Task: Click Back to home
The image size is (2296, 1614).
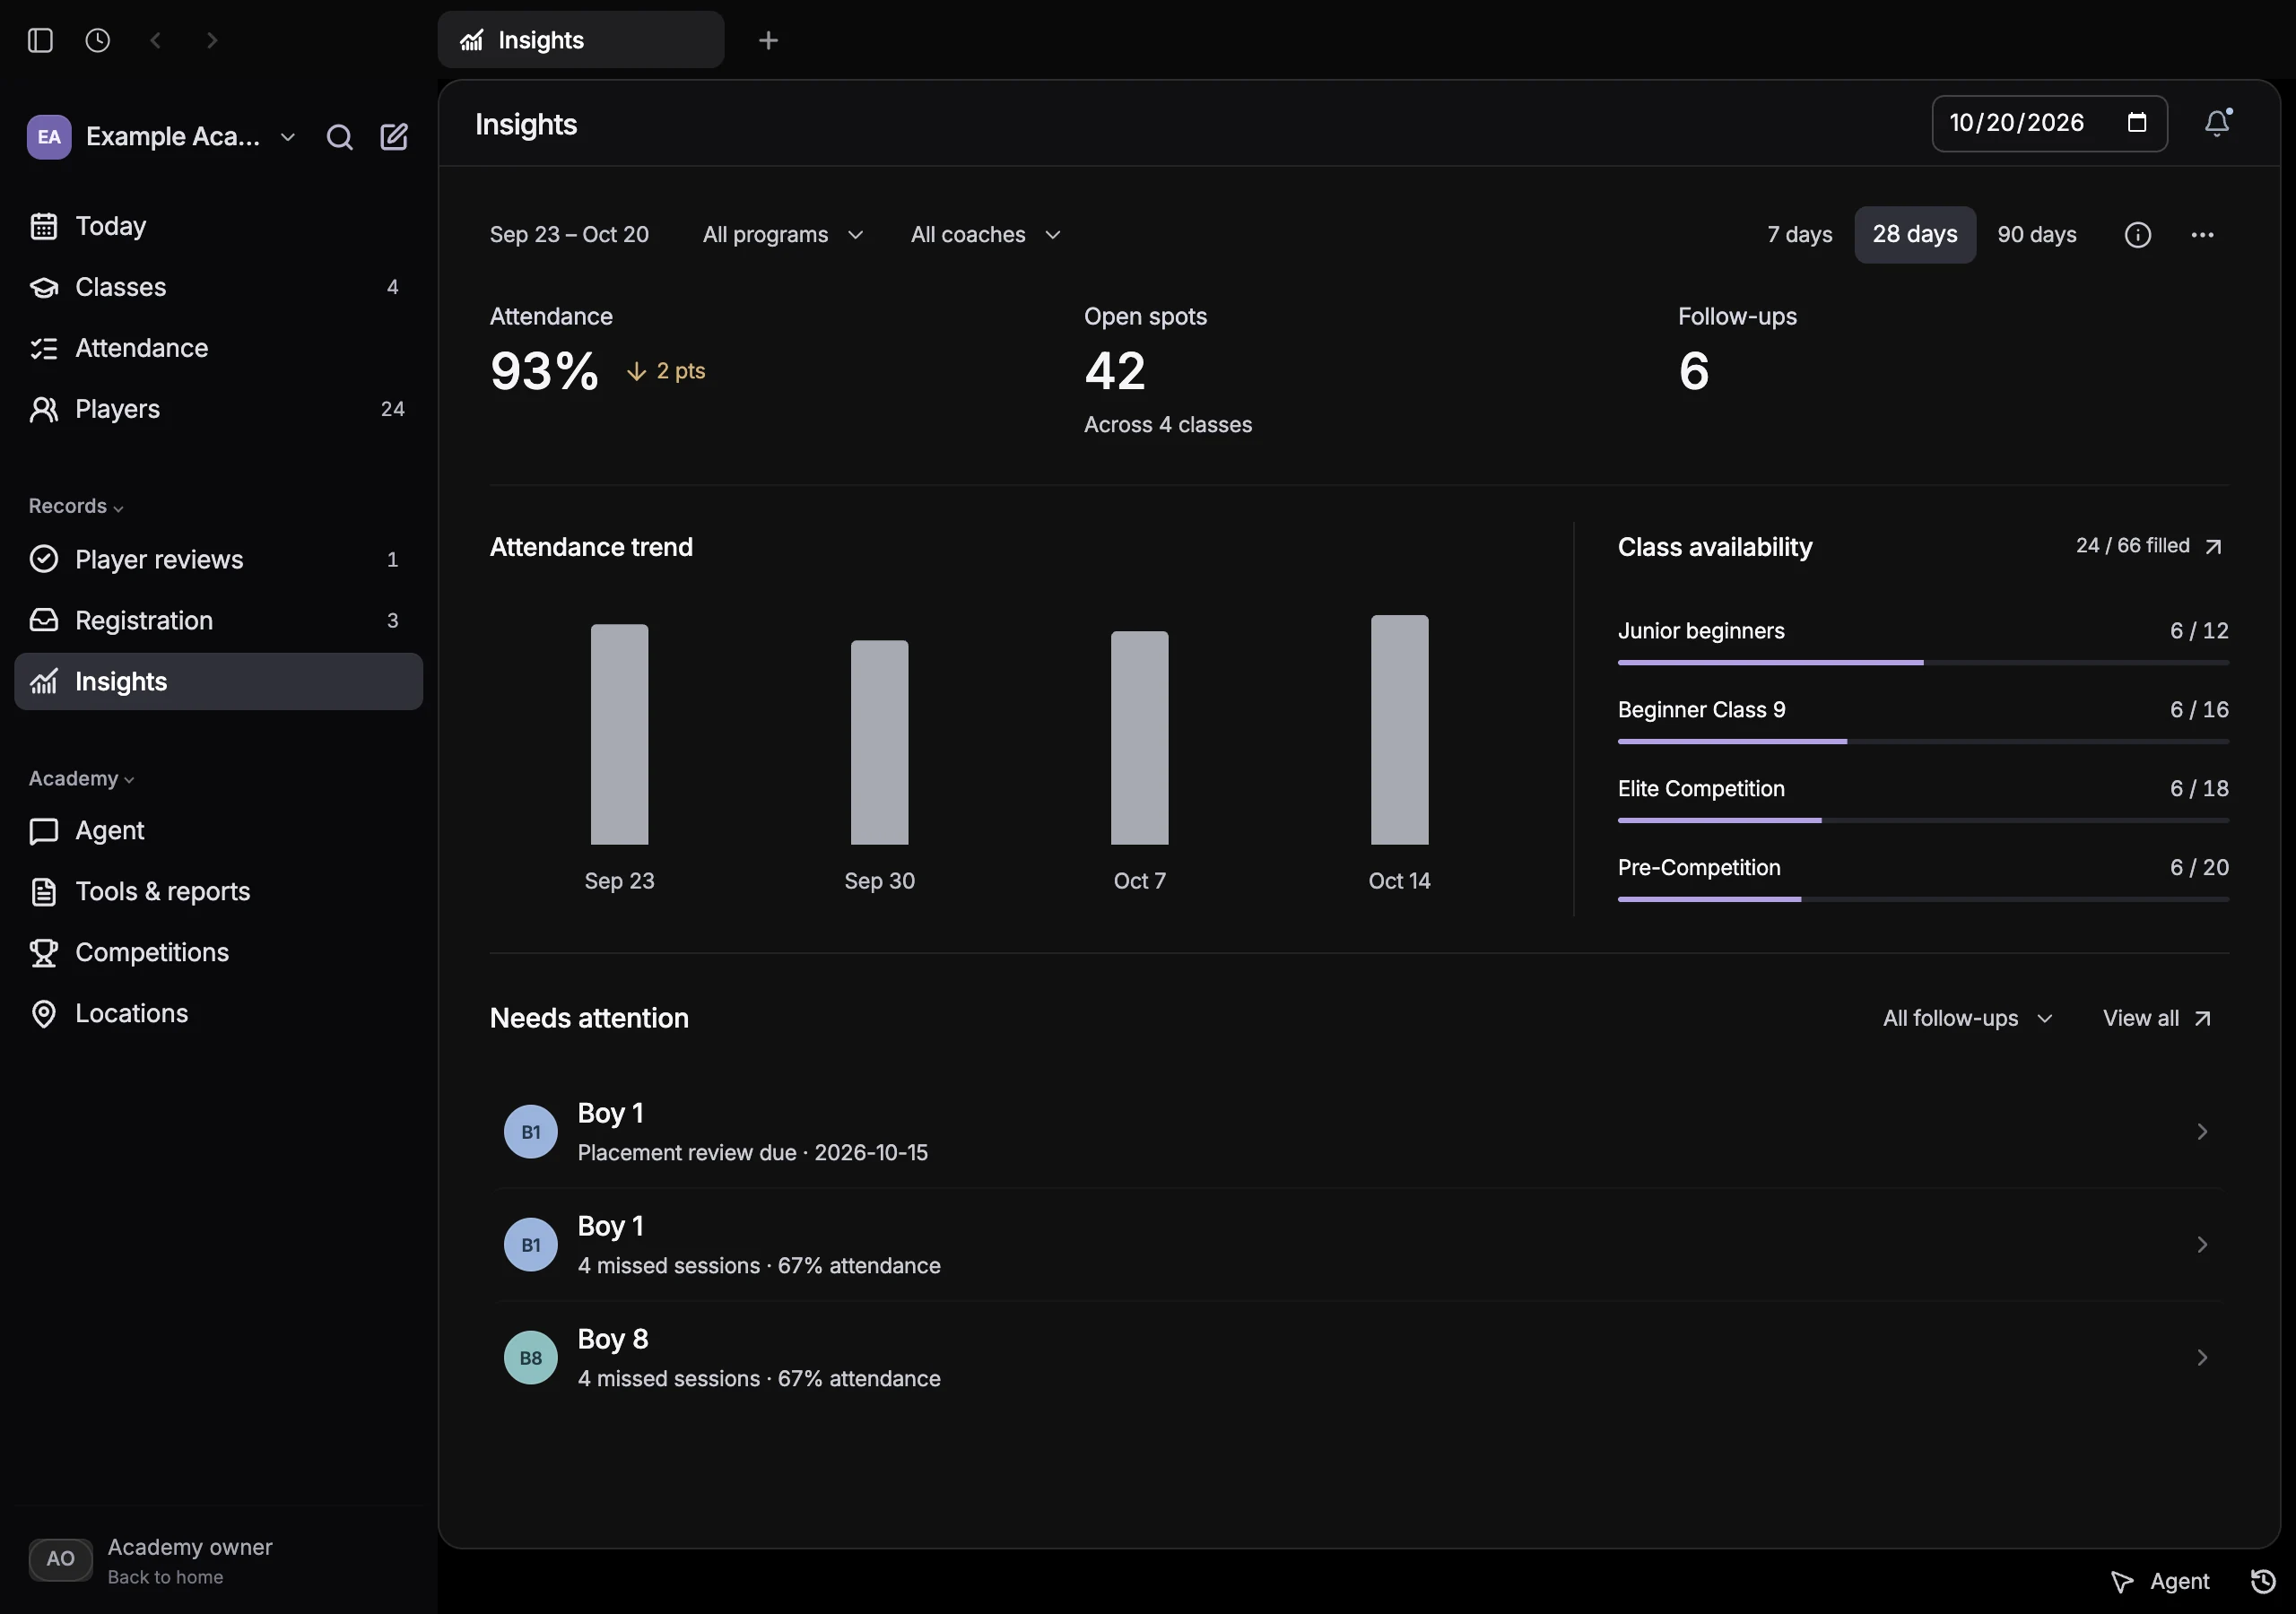Action: pyautogui.click(x=165, y=1577)
